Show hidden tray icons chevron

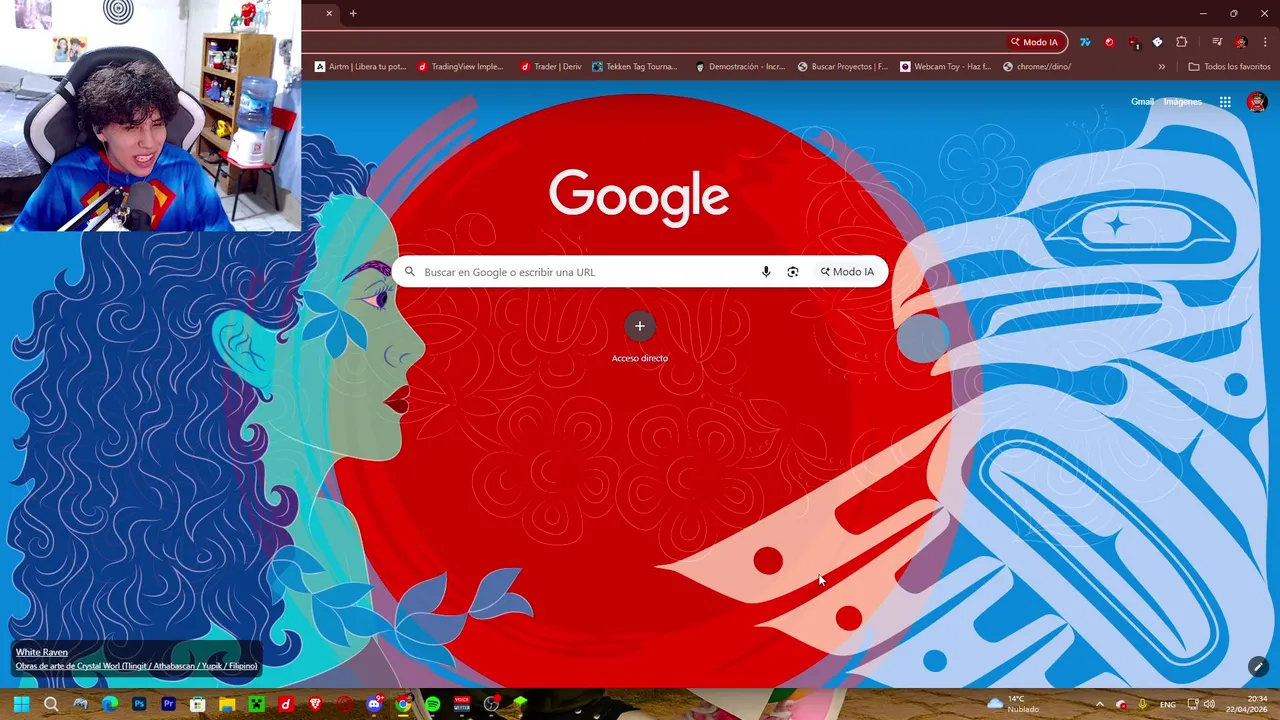(x=1099, y=704)
